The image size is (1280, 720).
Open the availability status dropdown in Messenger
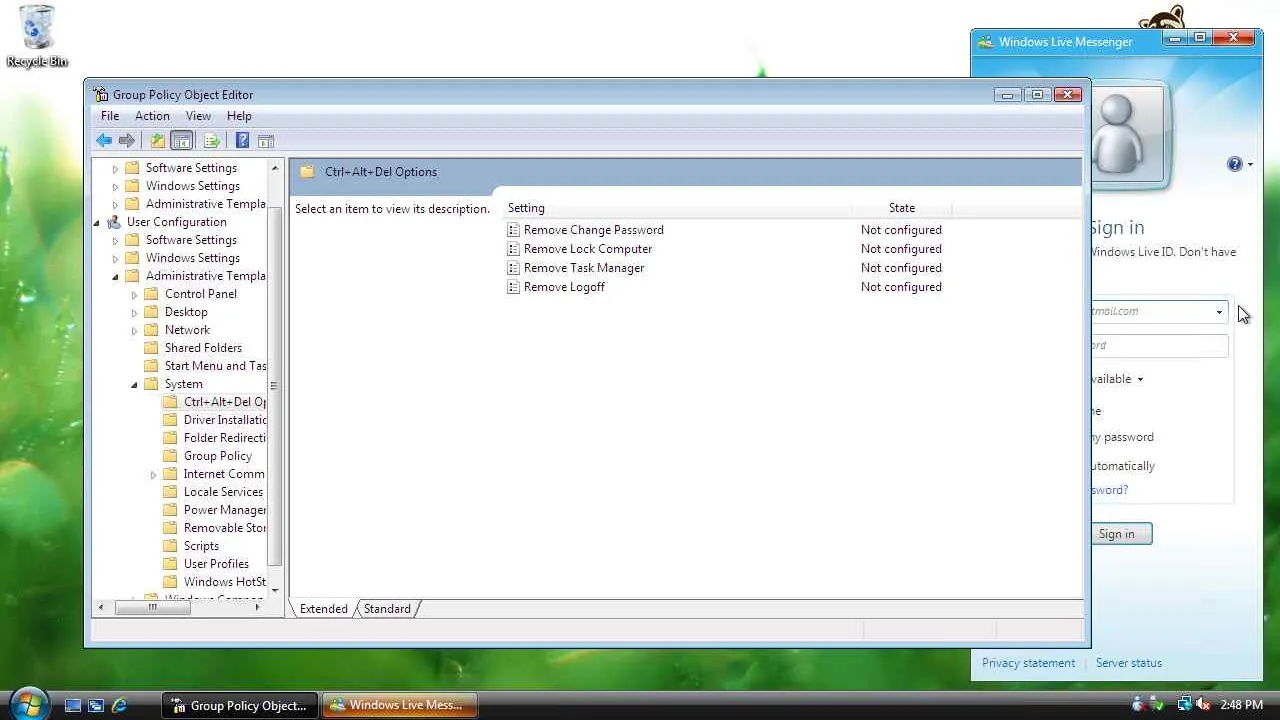(x=1140, y=379)
